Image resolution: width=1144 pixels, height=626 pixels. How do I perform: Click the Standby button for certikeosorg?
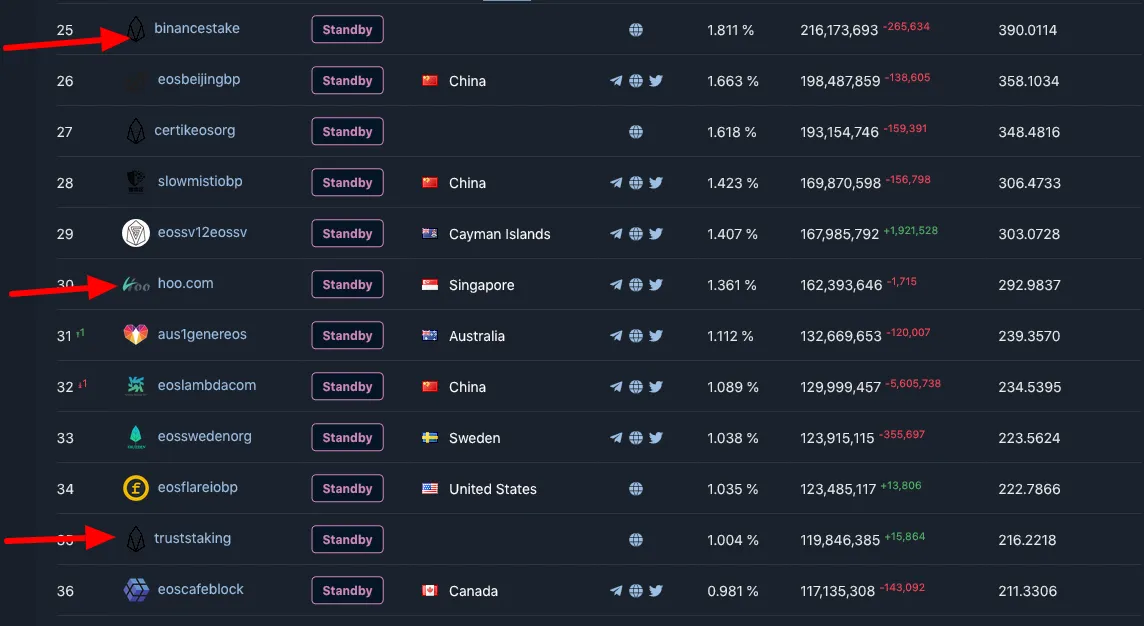347,131
